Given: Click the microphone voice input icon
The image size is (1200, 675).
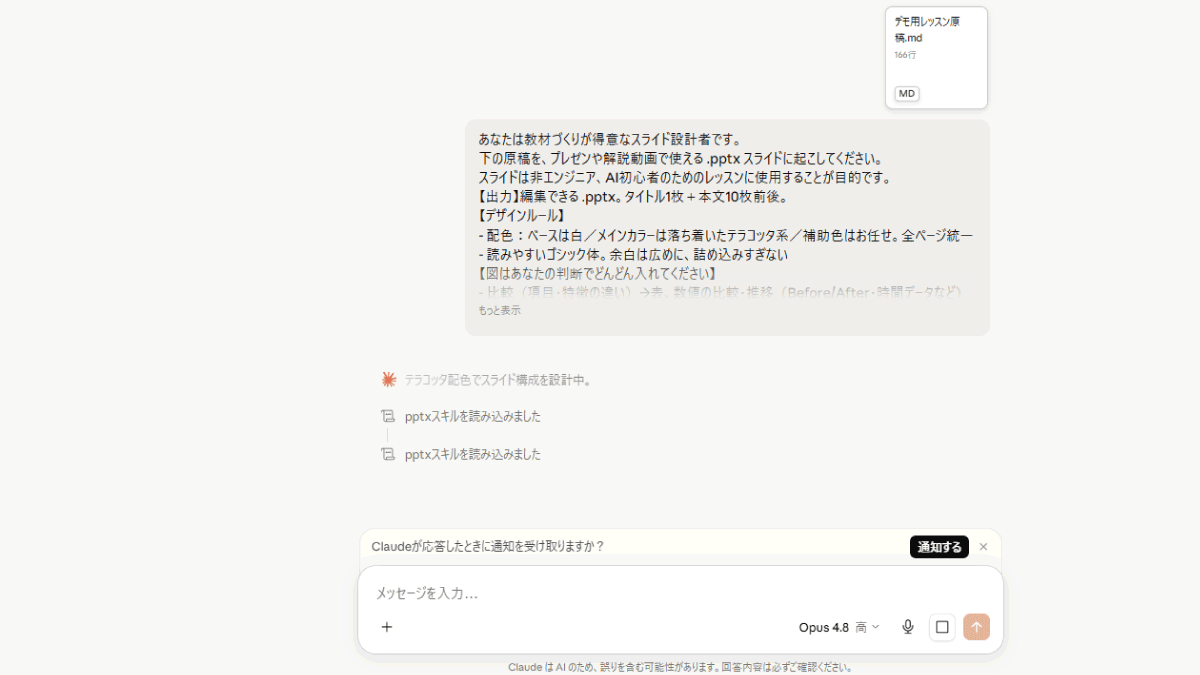Looking at the screenshot, I should point(908,627).
